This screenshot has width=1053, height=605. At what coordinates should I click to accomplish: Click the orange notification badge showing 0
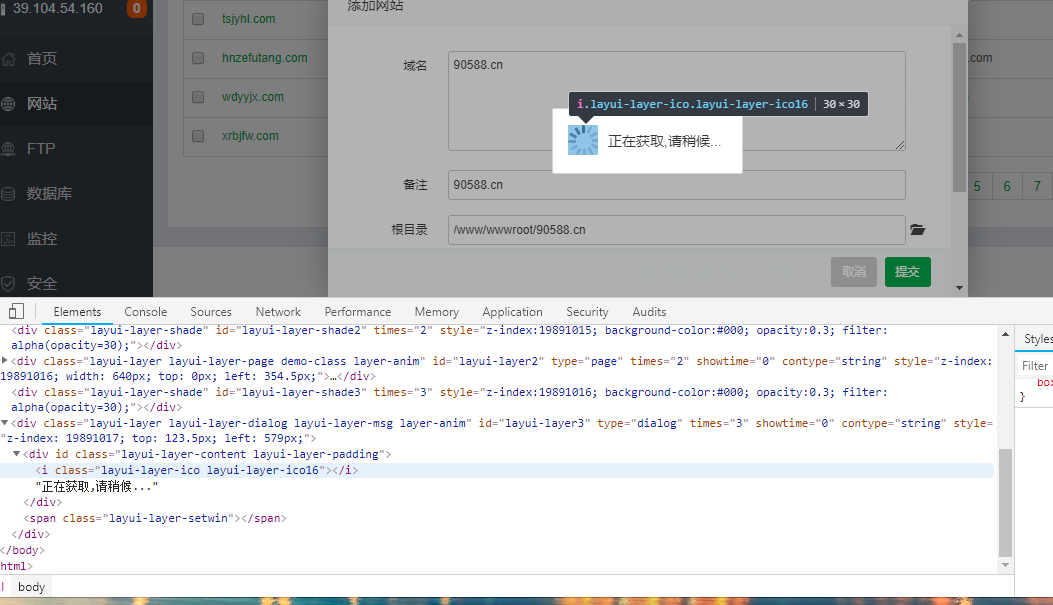(x=136, y=9)
